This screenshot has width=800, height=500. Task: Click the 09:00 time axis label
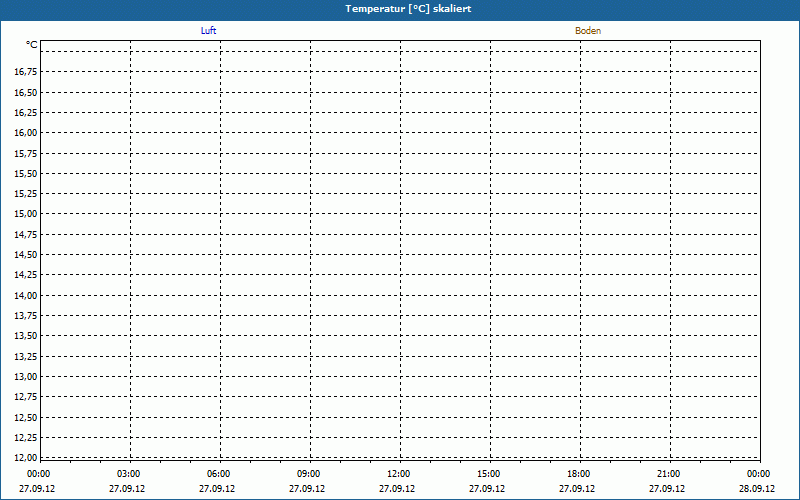click(309, 474)
